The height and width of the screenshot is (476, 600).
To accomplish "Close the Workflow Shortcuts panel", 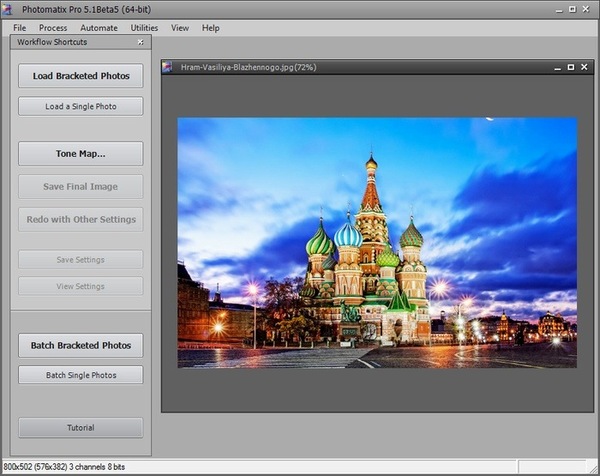I will pyautogui.click(x=141, y=43).
